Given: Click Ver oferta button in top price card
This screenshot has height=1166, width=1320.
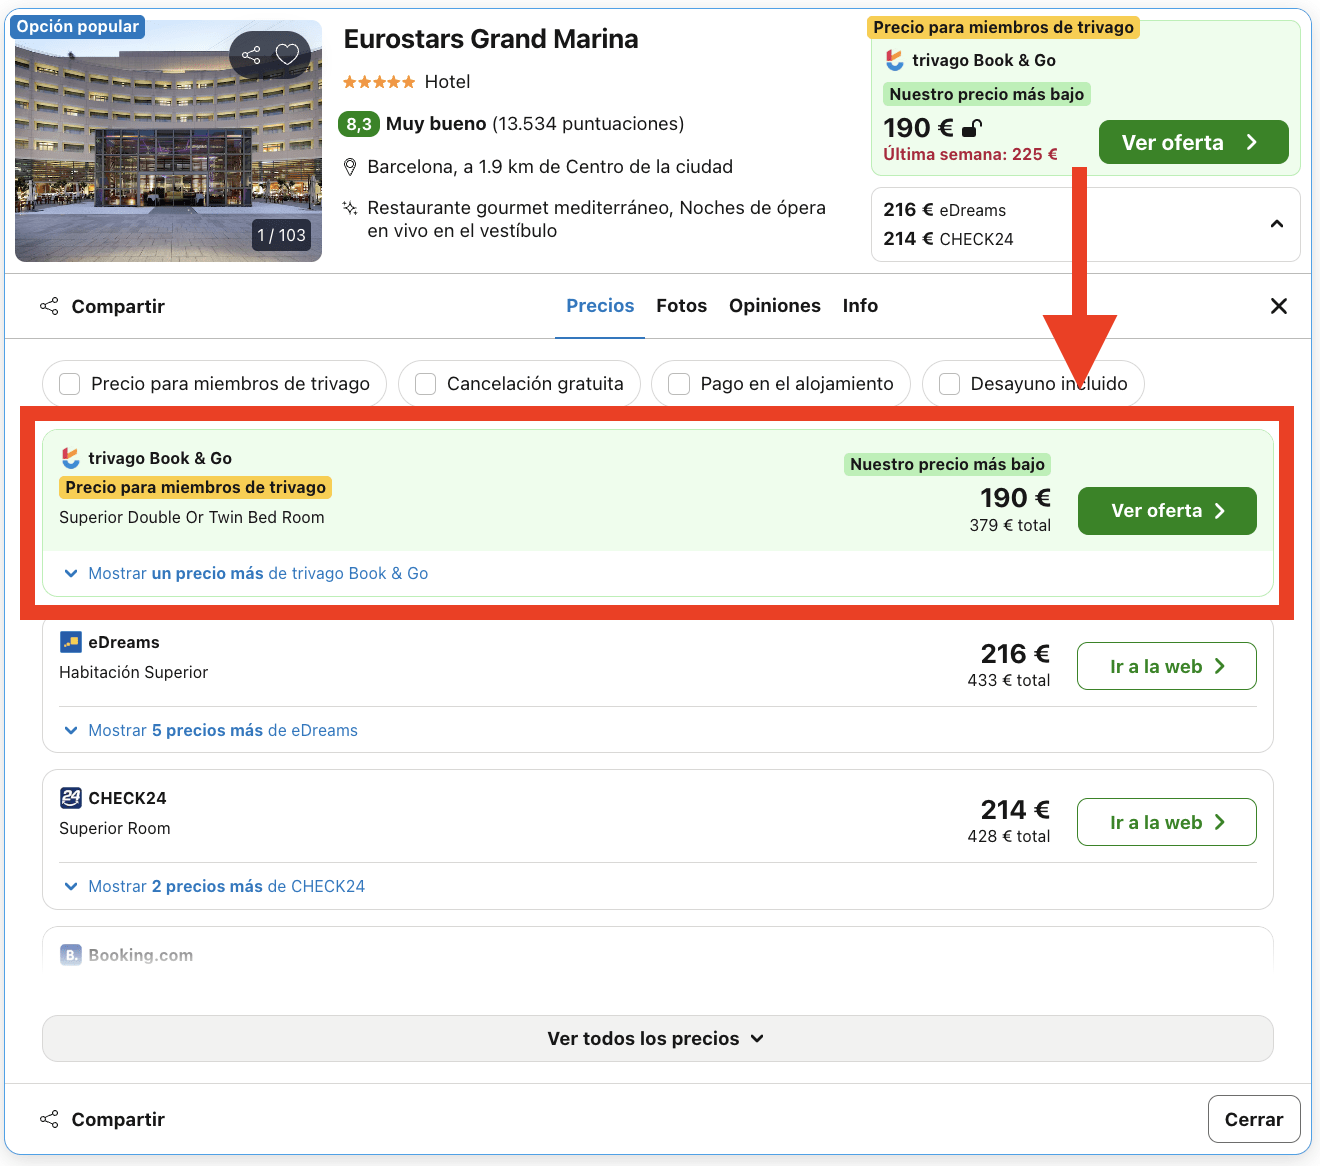Looking at the screenshot, I should pyautogui.click(x=1194, y=142).
